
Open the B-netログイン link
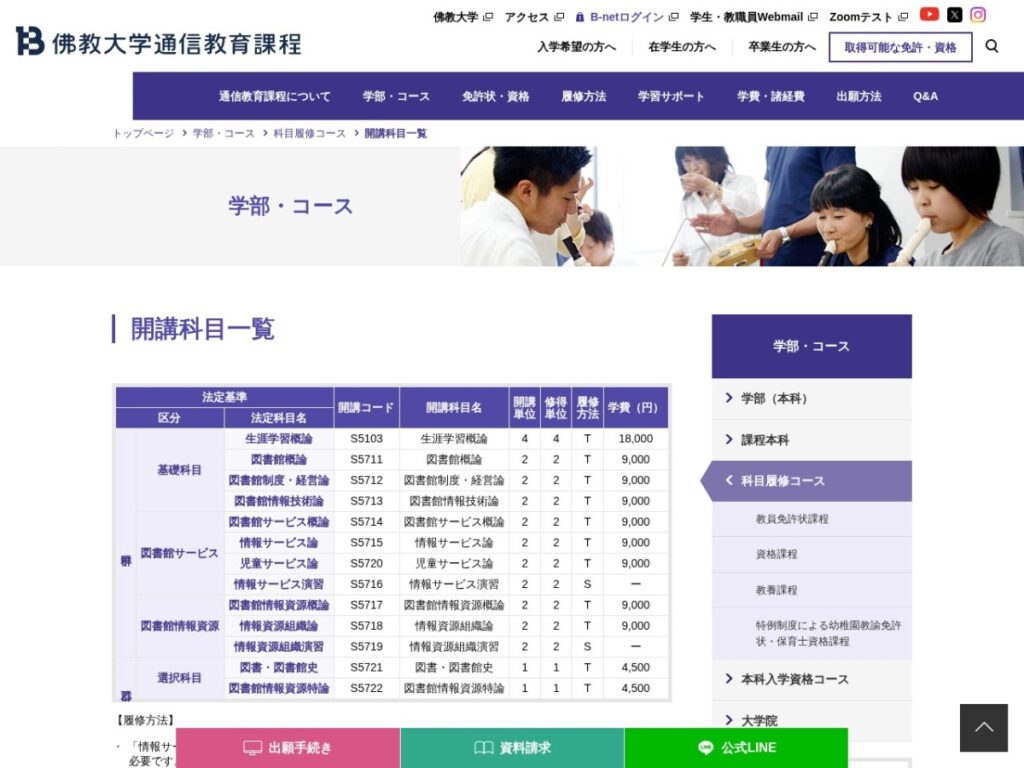pos(627,17)
